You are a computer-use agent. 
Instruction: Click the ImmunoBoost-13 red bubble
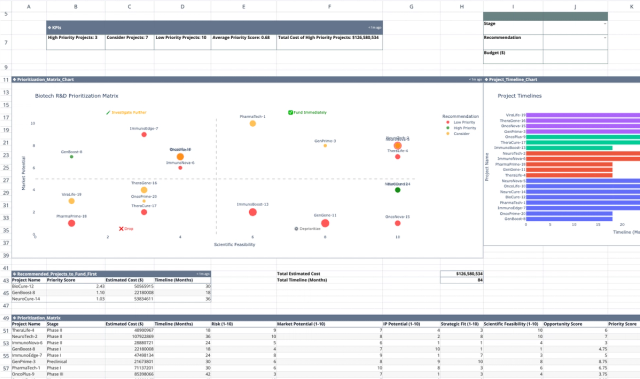pos(253,212)
